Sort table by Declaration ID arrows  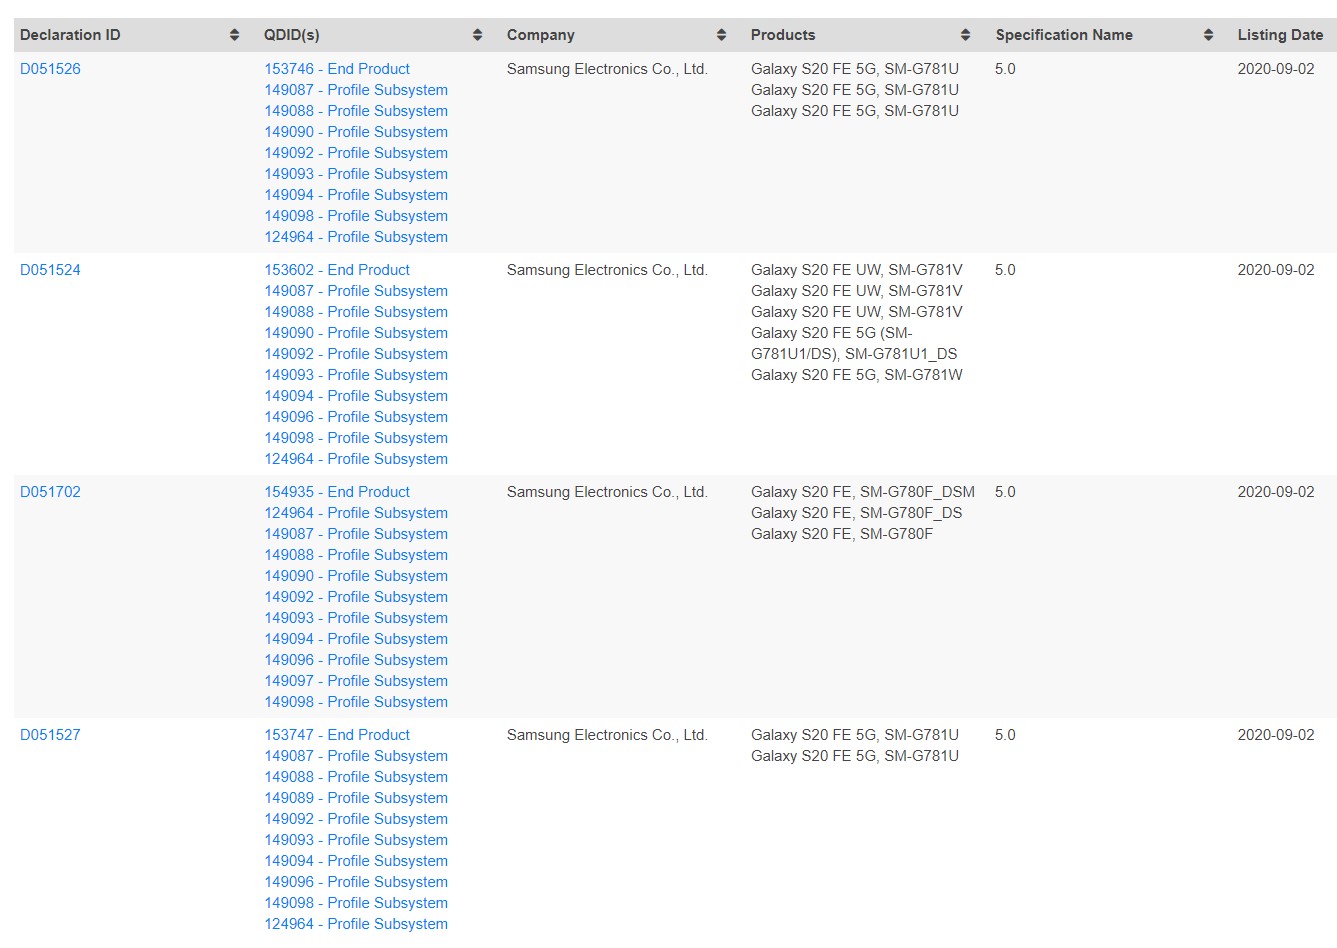(x=234, y=35)
